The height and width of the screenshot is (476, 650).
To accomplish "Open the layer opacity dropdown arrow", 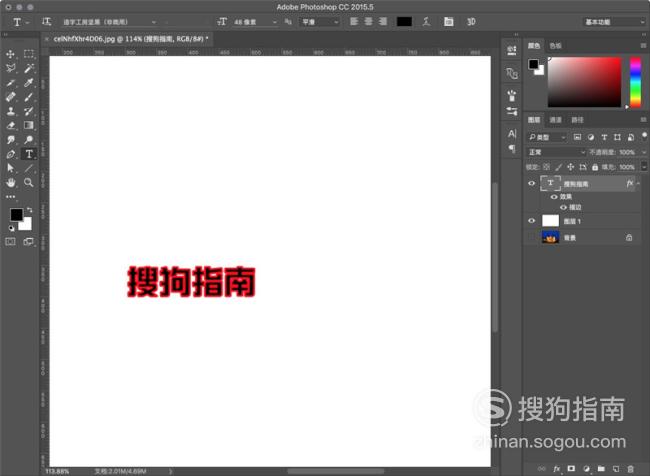I will [x=644, y=152].
